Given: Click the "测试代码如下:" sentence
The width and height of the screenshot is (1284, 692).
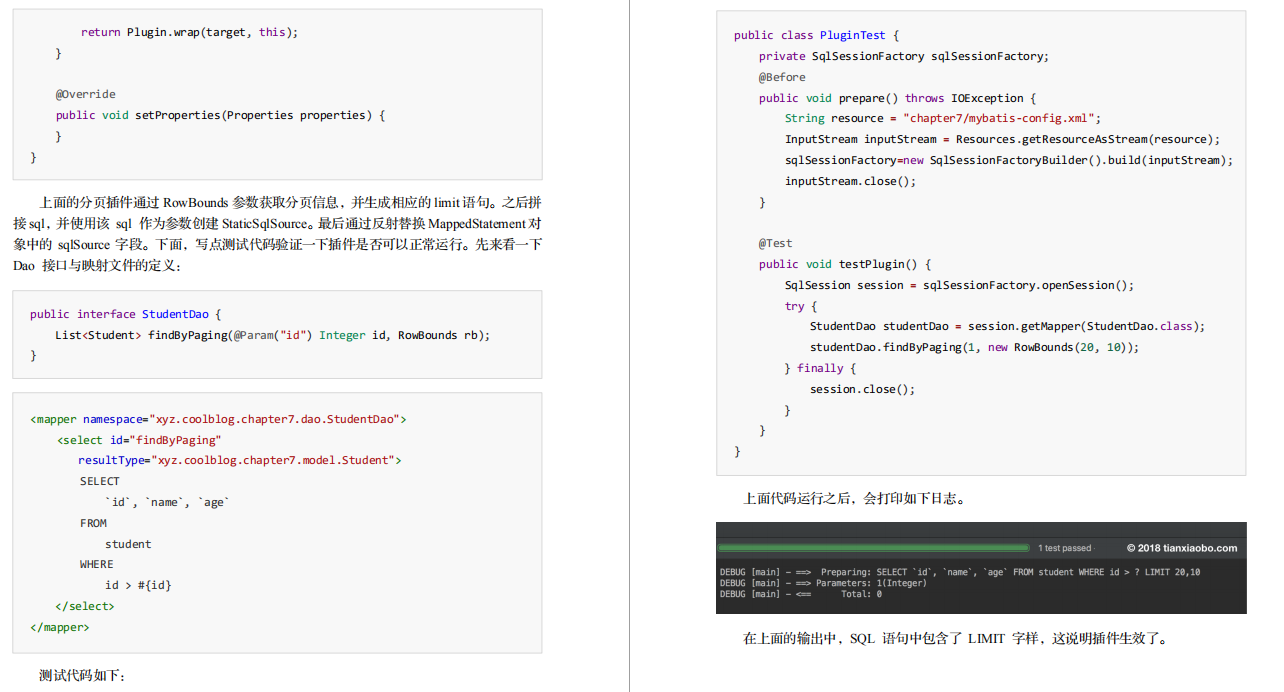Looking at the screenshot, I should [82, 676].
